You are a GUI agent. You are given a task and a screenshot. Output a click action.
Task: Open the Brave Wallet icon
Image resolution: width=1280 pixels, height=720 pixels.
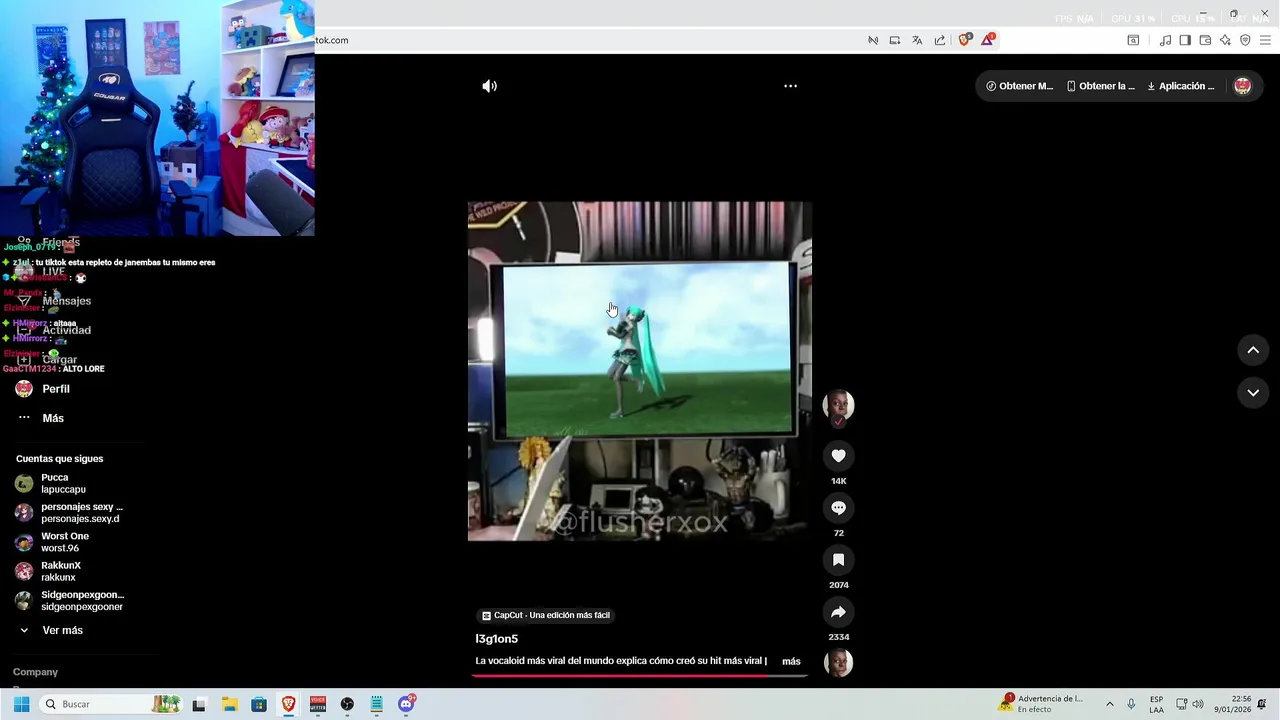coord(1205,40)
